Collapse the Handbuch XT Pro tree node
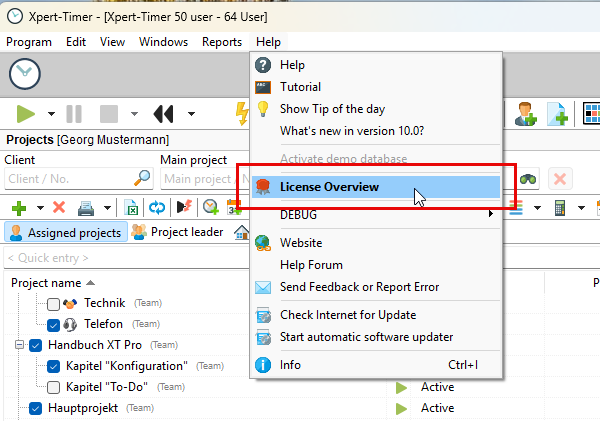The width and height of the screenshot is (600, 421). click(20, 345)
